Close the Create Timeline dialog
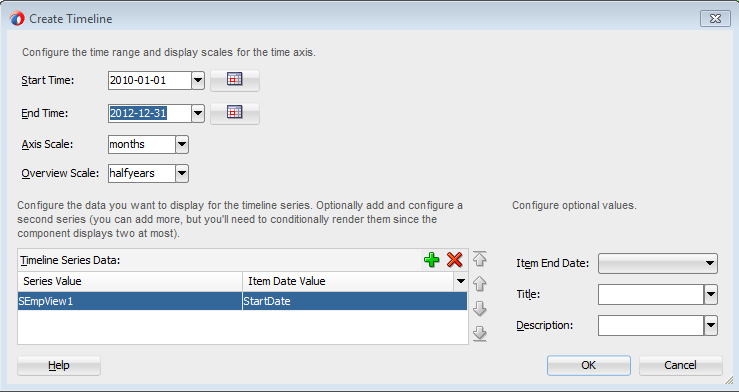The image size is (739, 392). tap(715, 19)
